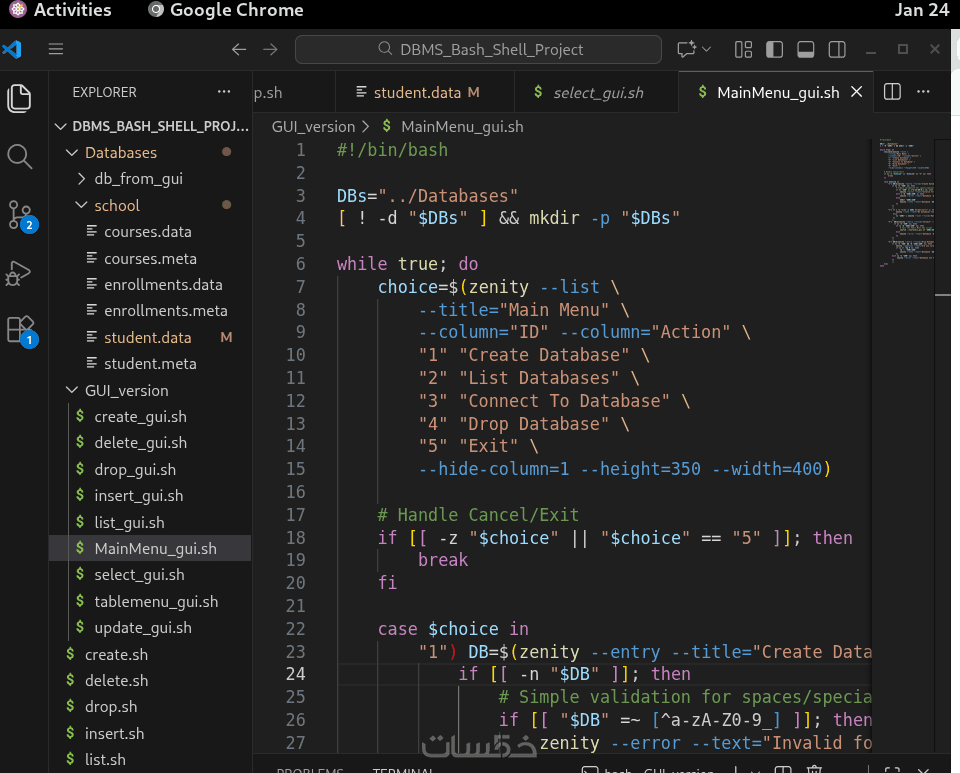Open the Search view in activity bar
This screenshot has height=773, width=960.
(20, 156)
